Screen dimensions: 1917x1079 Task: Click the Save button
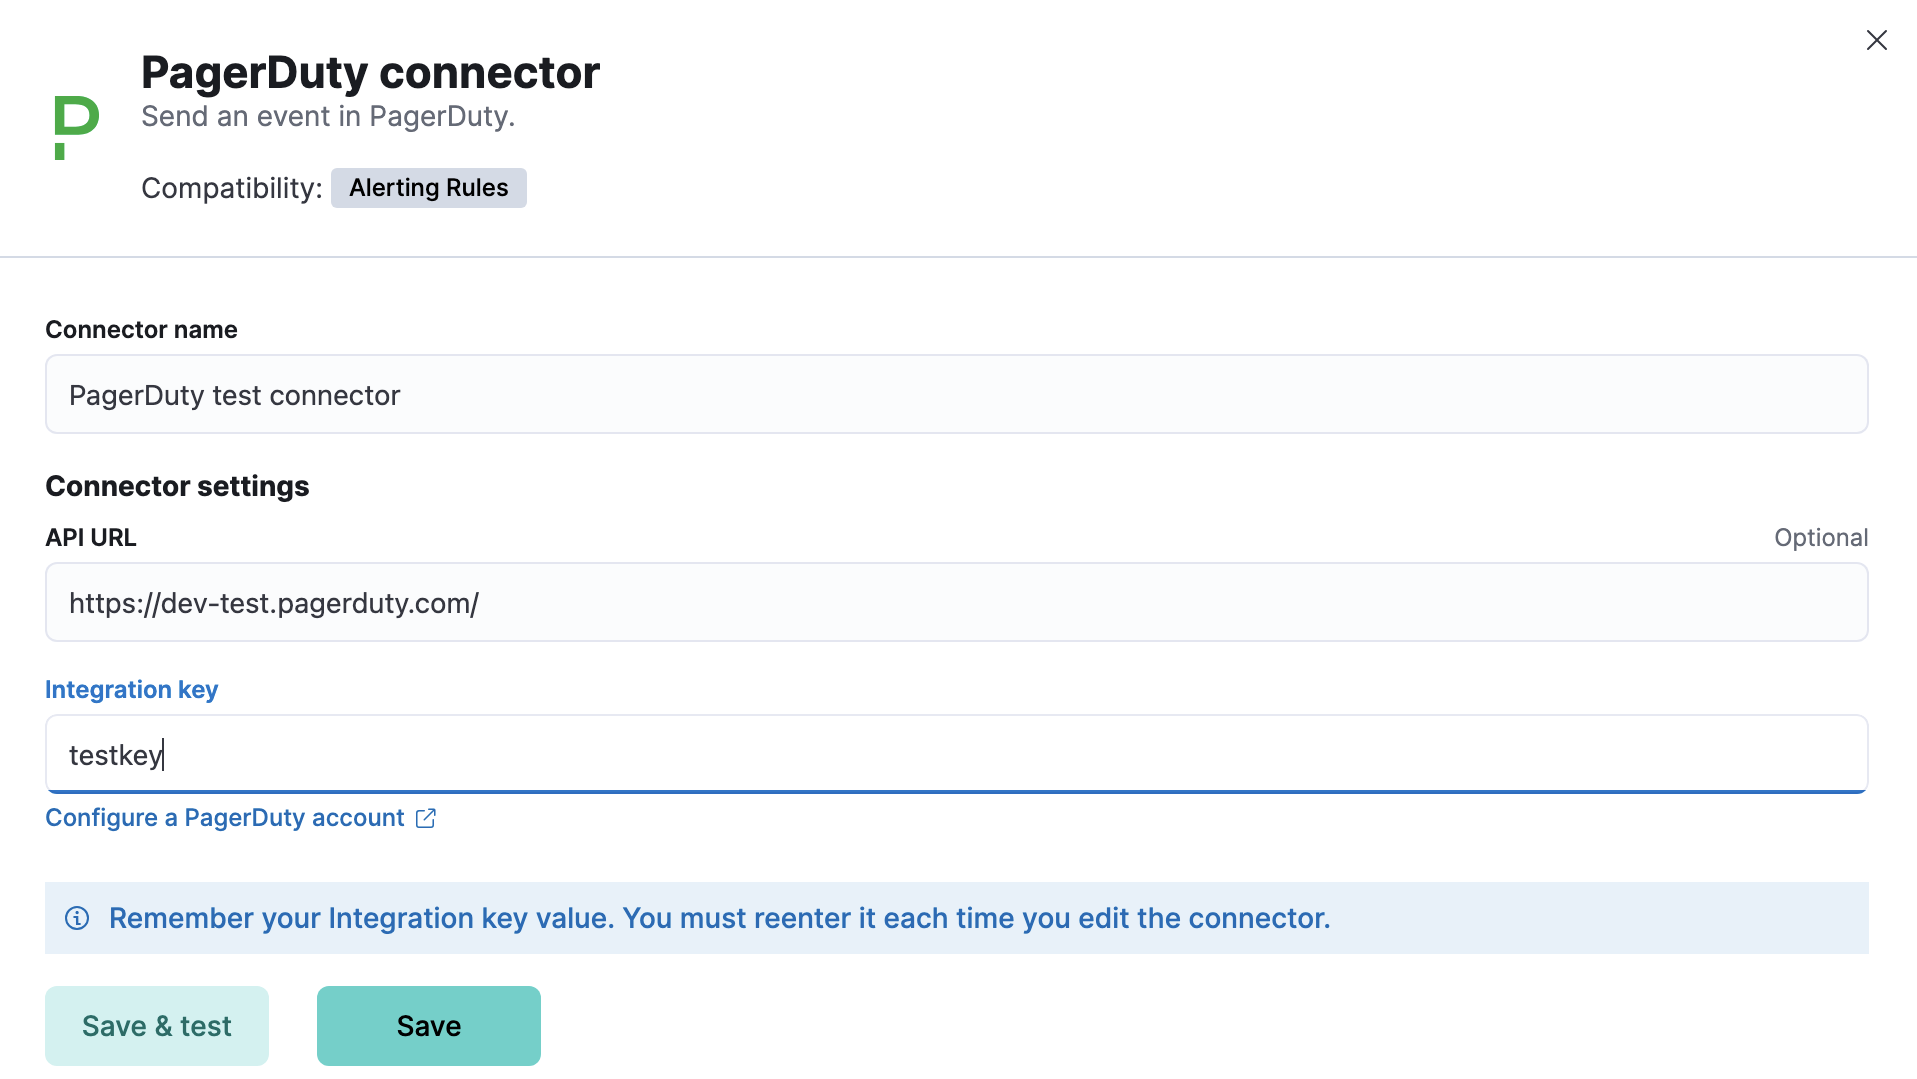(x=428, y=1025)
